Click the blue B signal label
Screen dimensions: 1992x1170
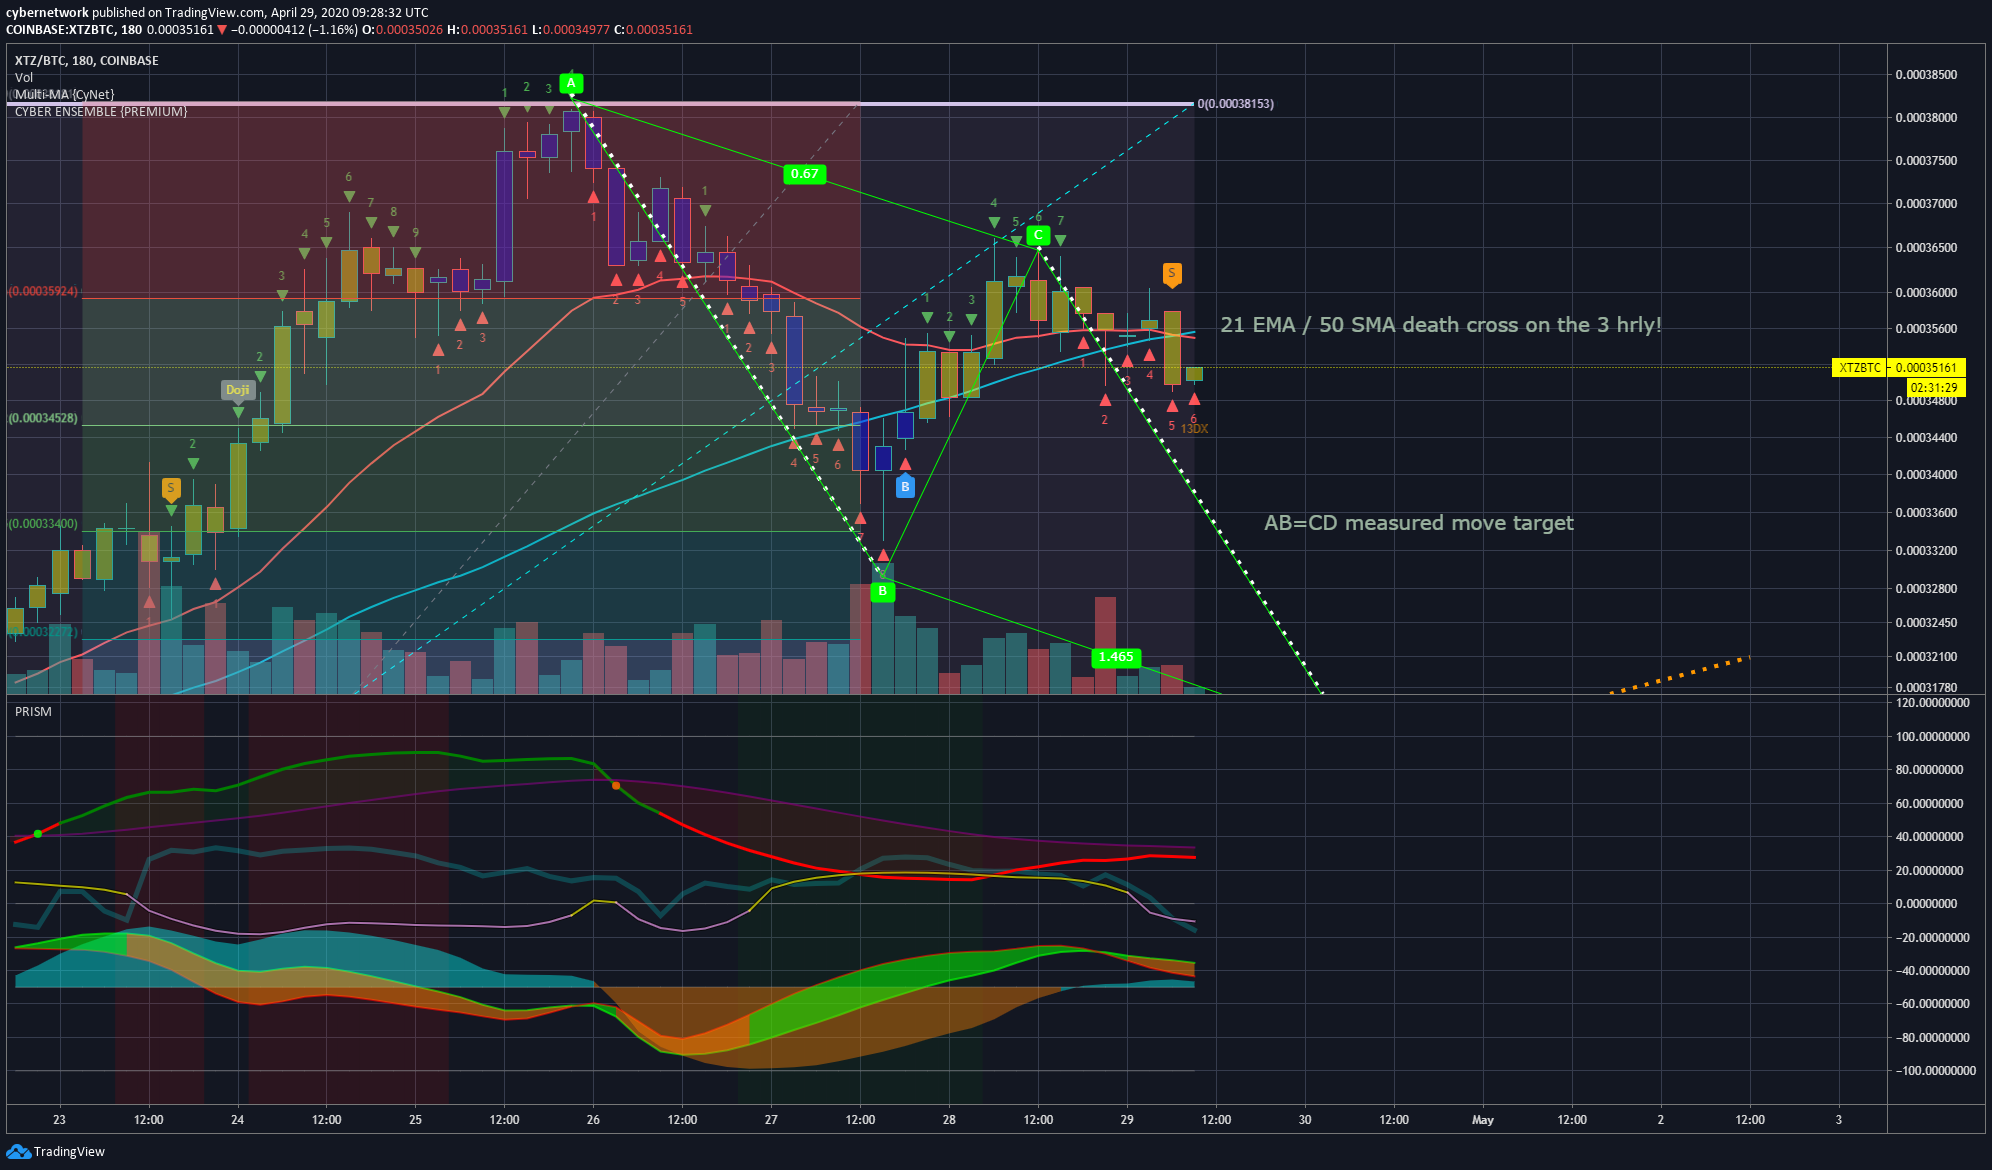(x=905, y=486)
